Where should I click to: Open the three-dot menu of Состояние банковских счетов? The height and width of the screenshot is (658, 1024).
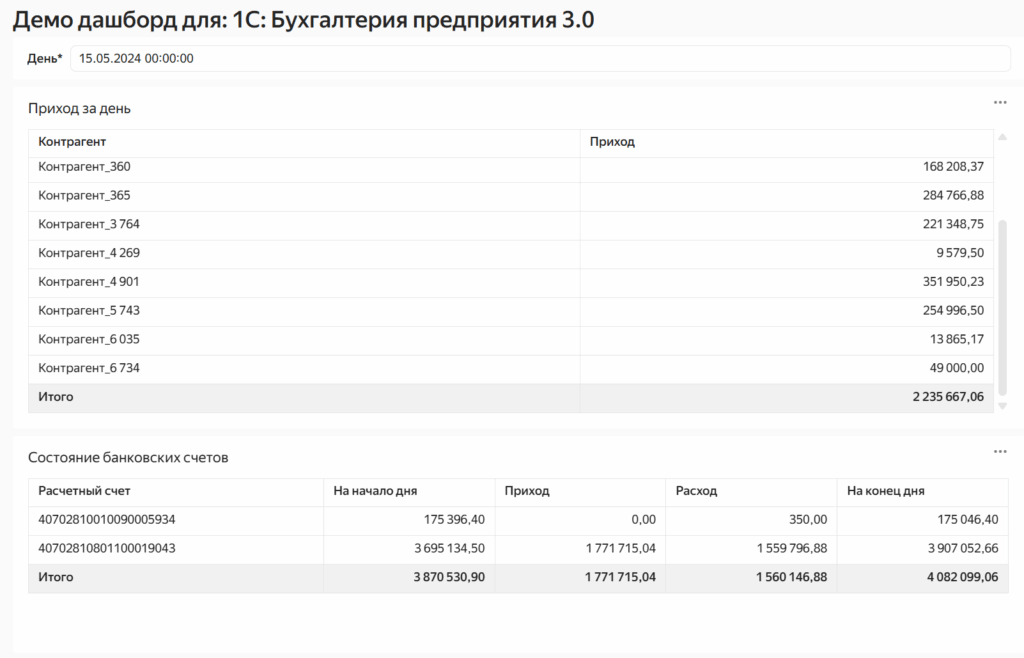tap(1000, 452)
